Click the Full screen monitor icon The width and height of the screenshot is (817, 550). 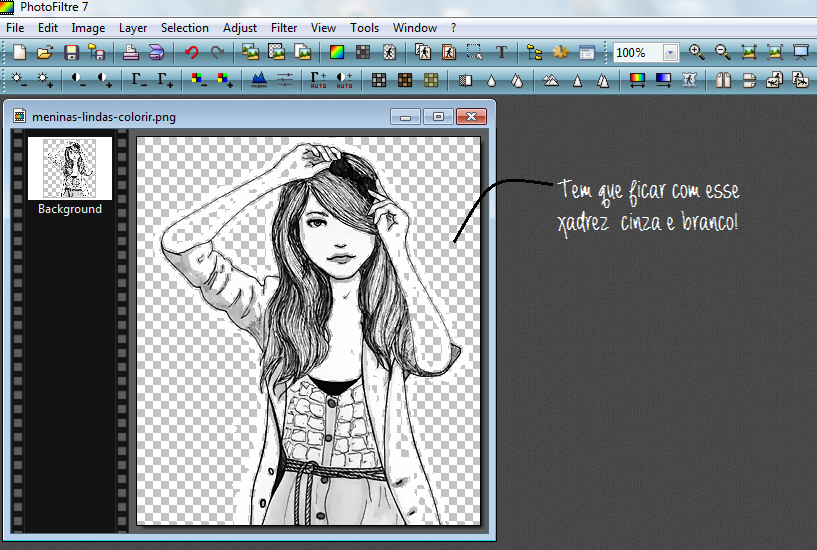(800, 52)
